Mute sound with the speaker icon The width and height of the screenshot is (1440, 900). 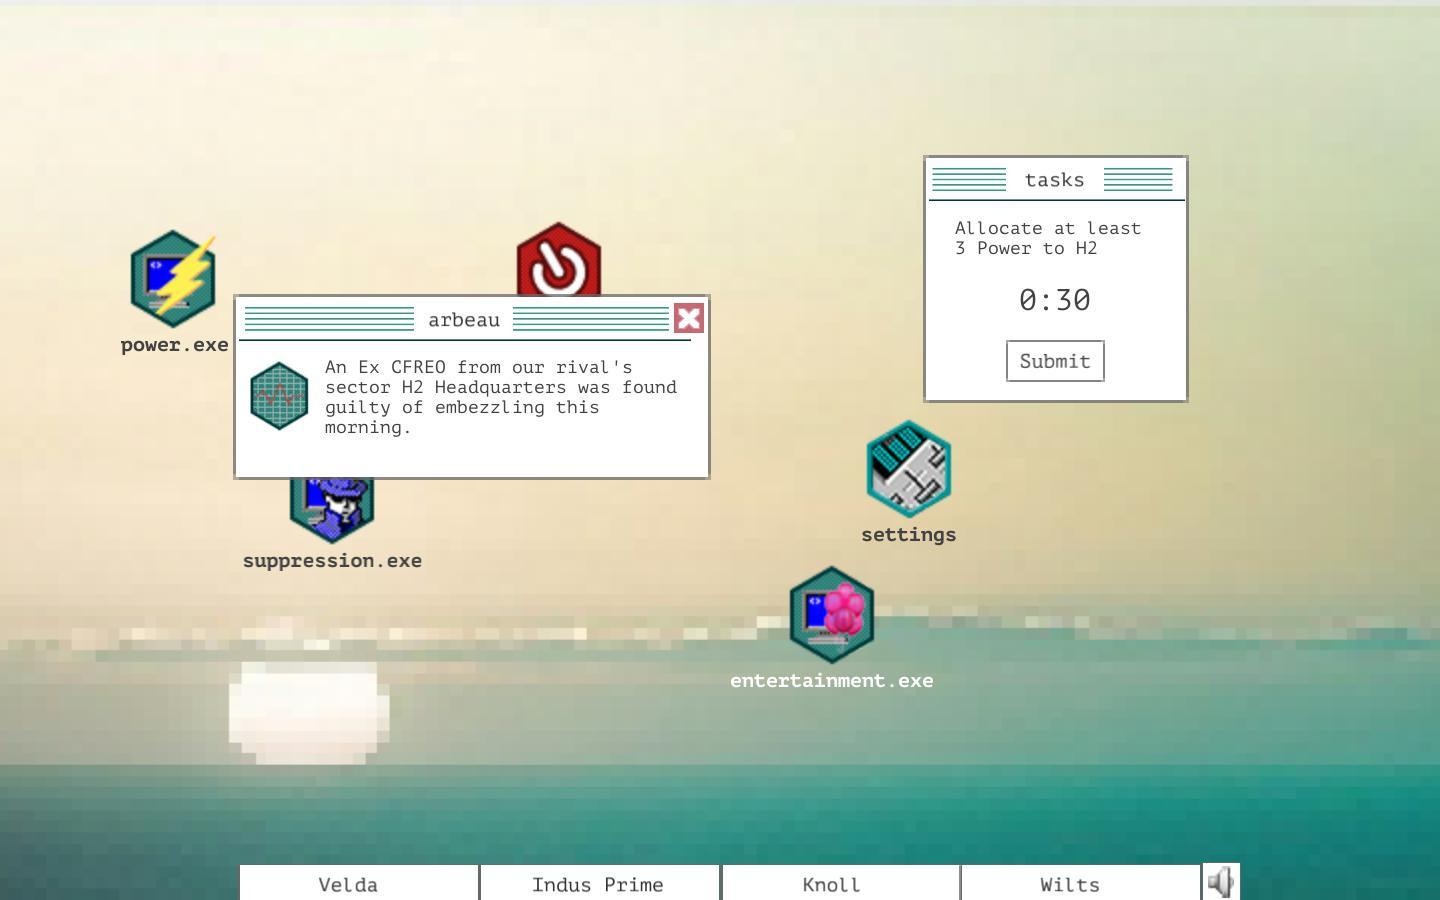tap(1221, 882)
